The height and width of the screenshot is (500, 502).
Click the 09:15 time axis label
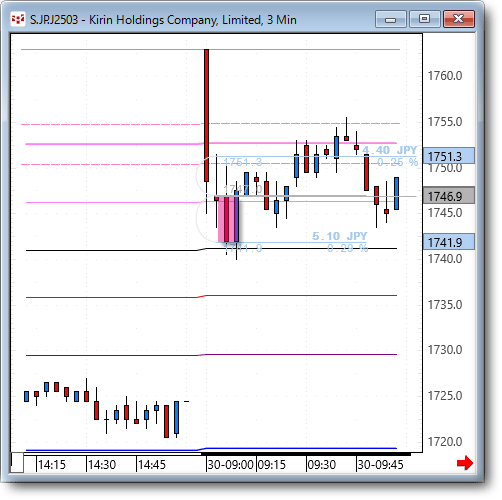272,465
